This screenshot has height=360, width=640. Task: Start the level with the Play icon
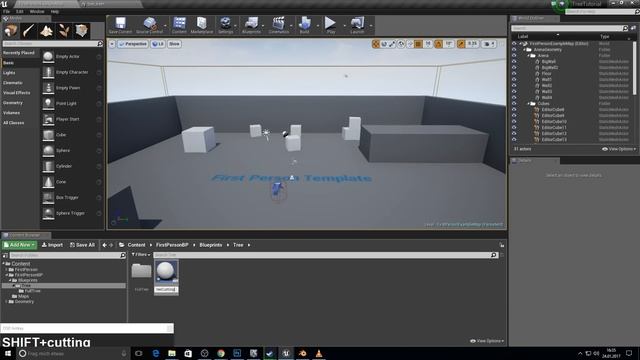(x=330, y=23)
